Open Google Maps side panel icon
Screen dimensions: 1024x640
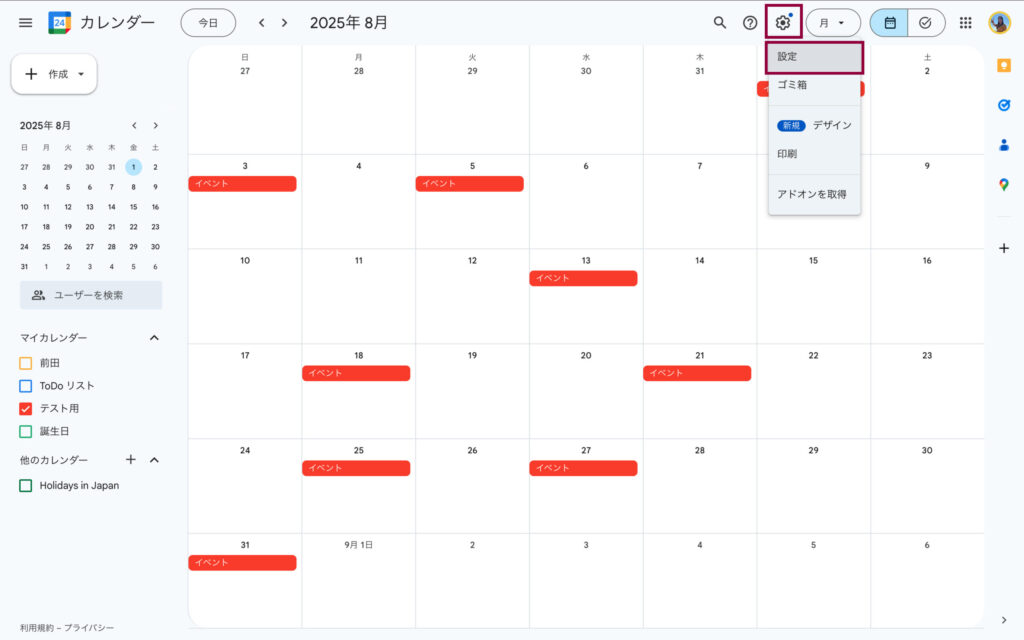(x=1004, y=184)
